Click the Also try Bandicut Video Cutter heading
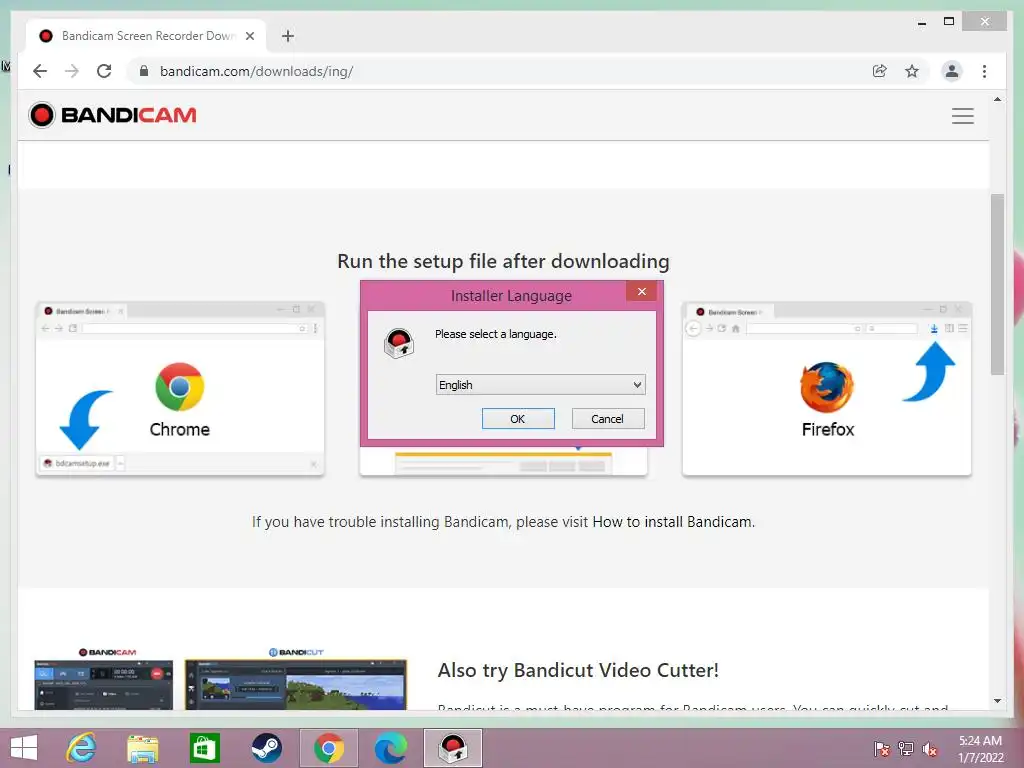 pos(578,670)
